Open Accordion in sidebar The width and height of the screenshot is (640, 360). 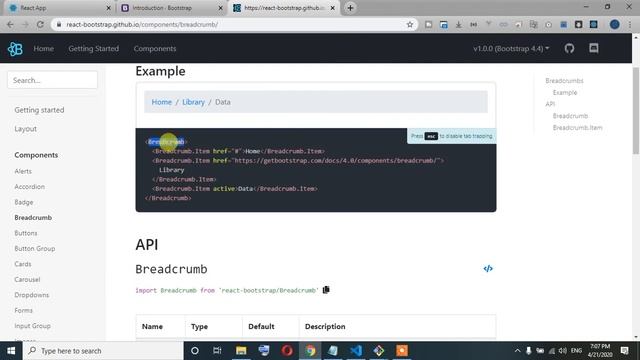tap(29, 187)
